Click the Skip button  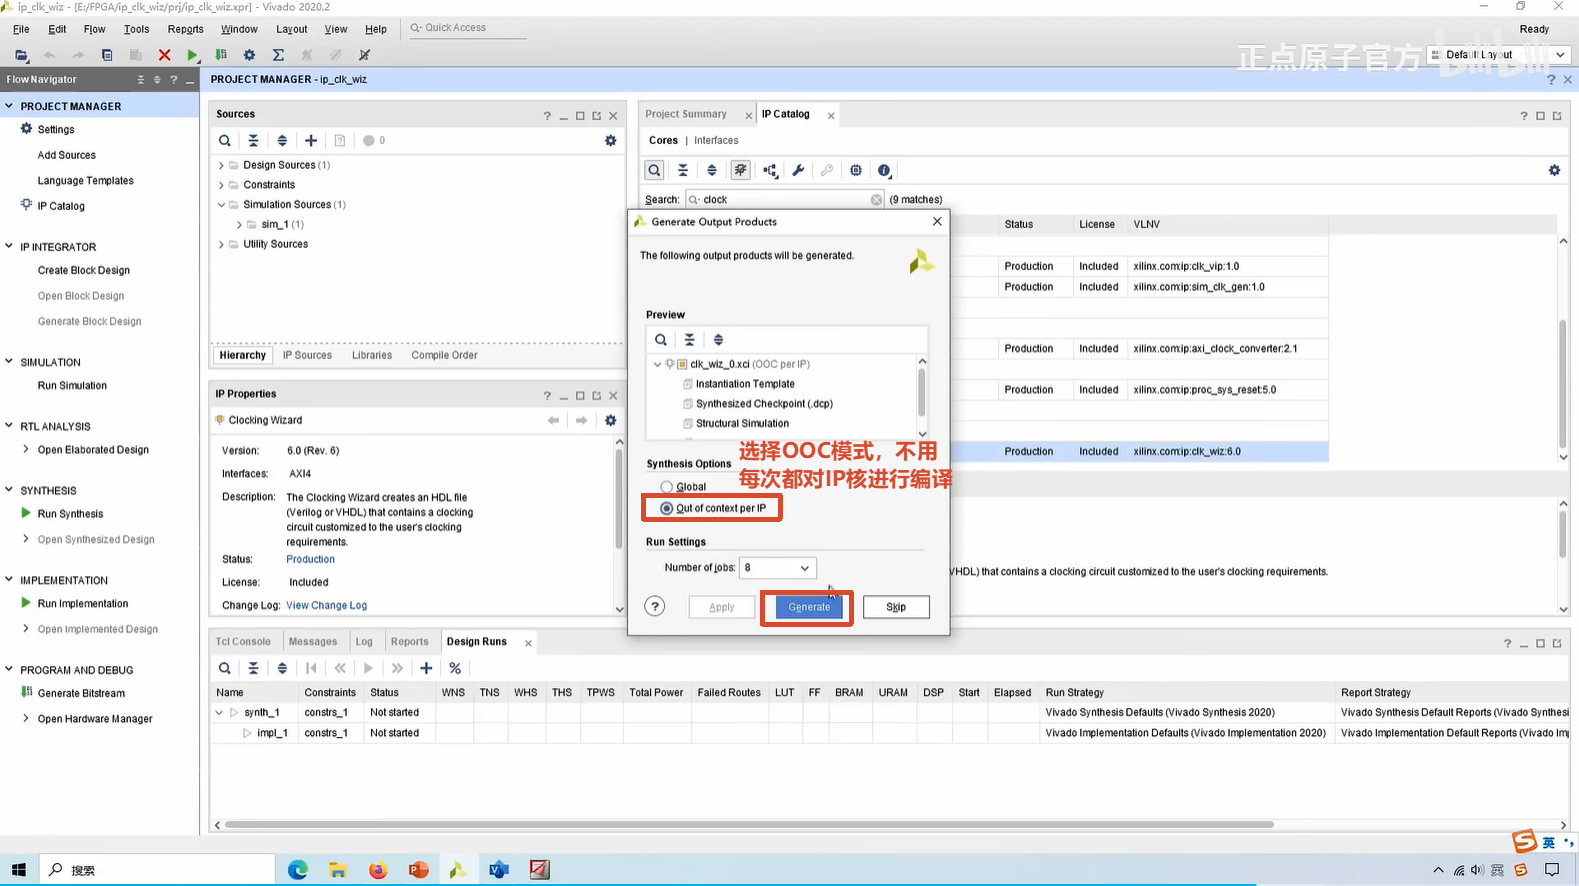(896, 607)
